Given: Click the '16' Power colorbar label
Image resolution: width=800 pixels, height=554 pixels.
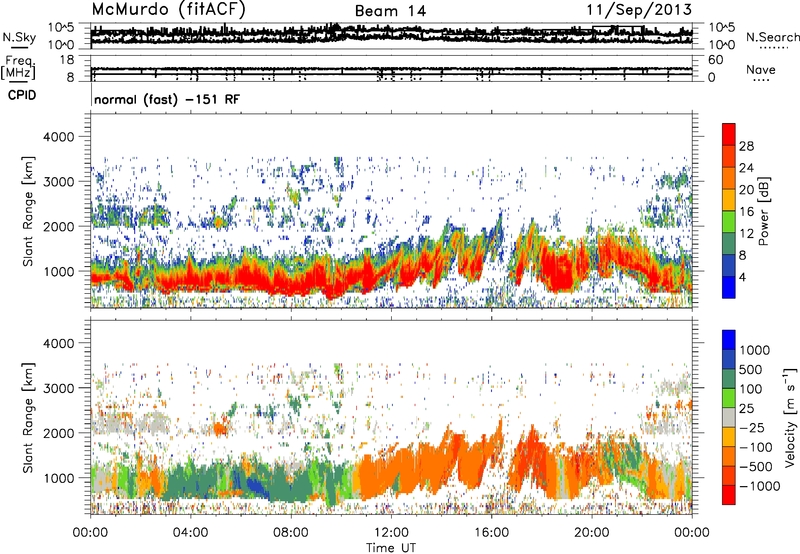Looking at the screenshot, I should point(746,212).
